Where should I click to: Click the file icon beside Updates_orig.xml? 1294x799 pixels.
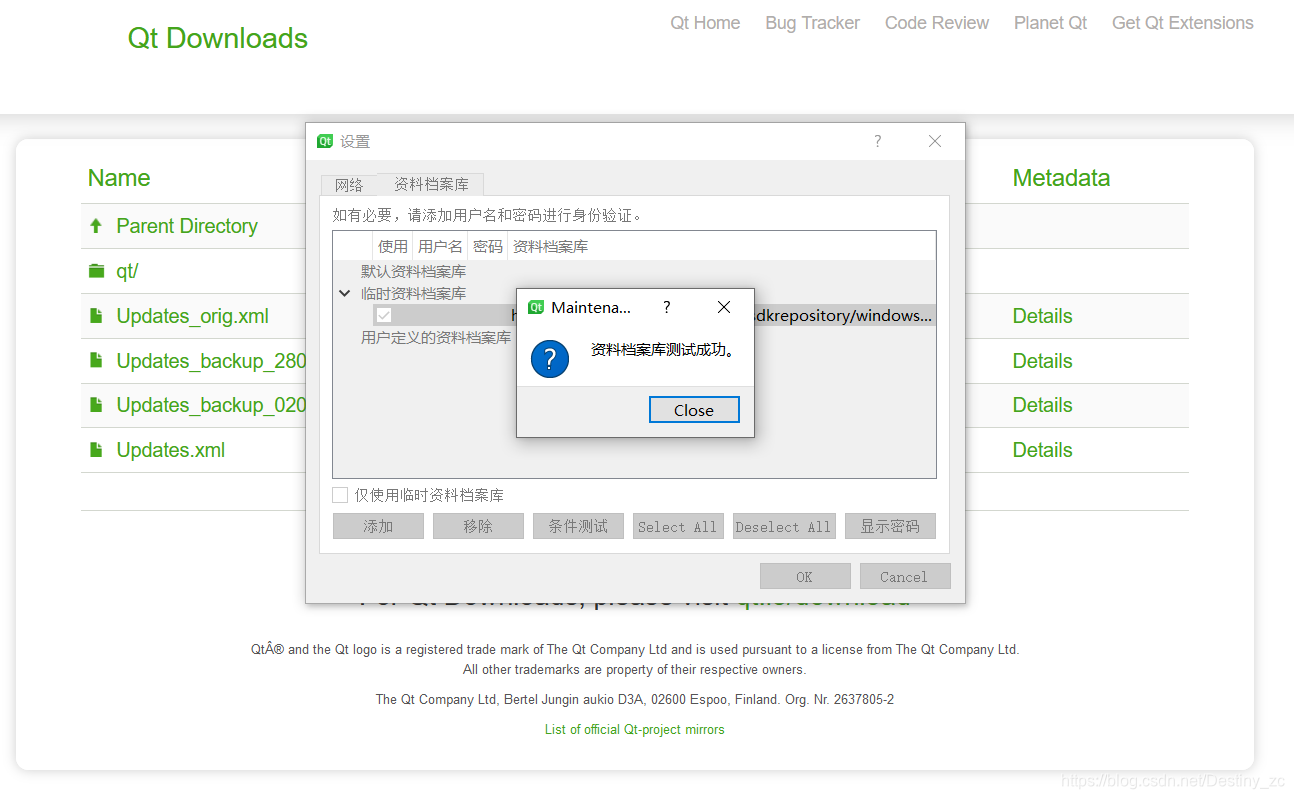tap(95, 315)
